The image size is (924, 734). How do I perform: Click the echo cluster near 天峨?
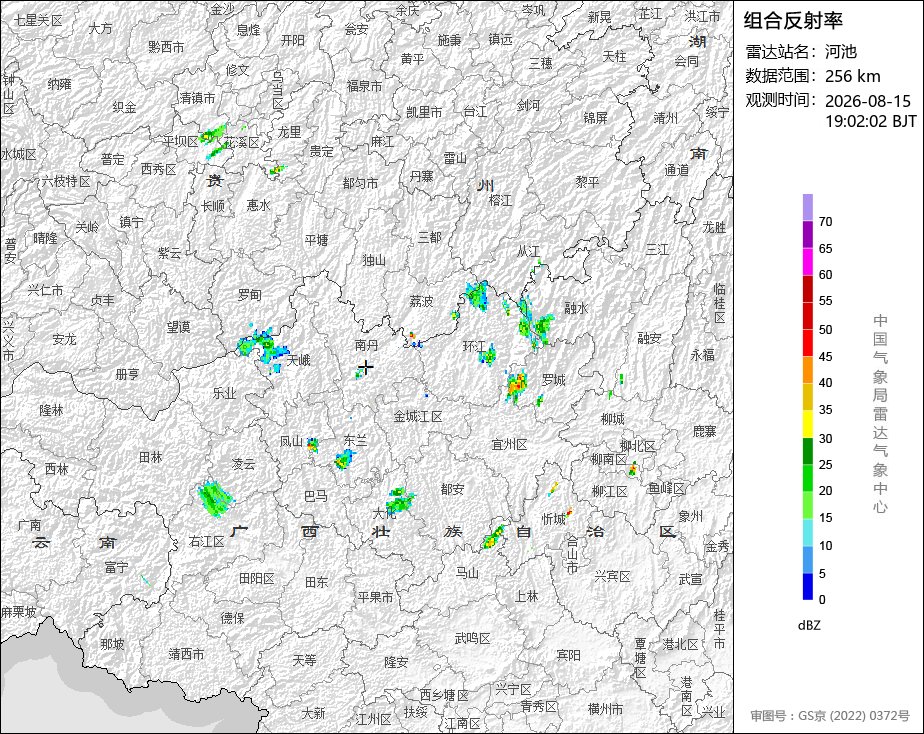coord(263,348)
